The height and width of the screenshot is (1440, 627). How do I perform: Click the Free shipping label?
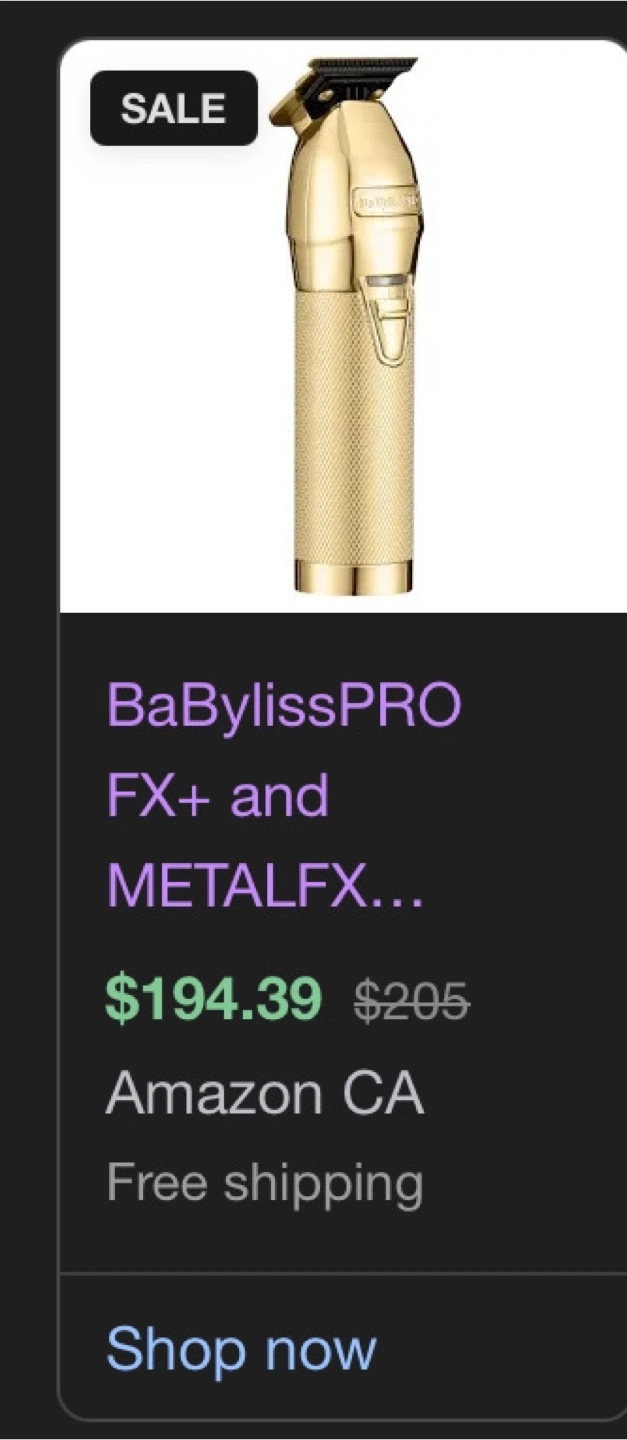point(265,1184)
